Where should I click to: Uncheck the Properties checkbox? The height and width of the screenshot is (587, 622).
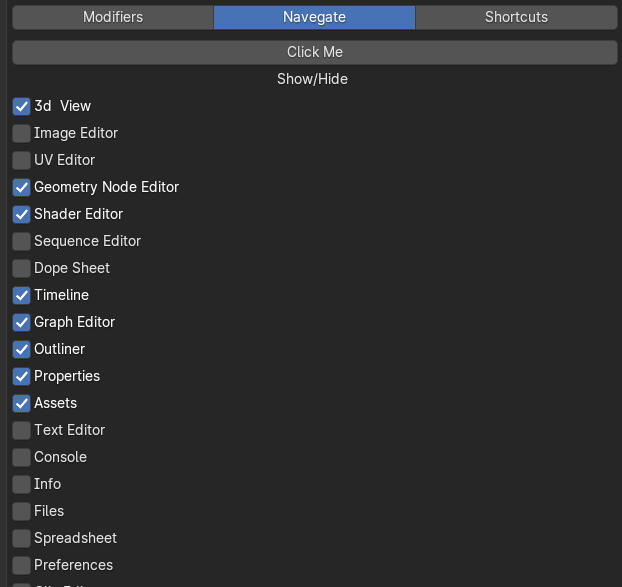pos(22,376)
